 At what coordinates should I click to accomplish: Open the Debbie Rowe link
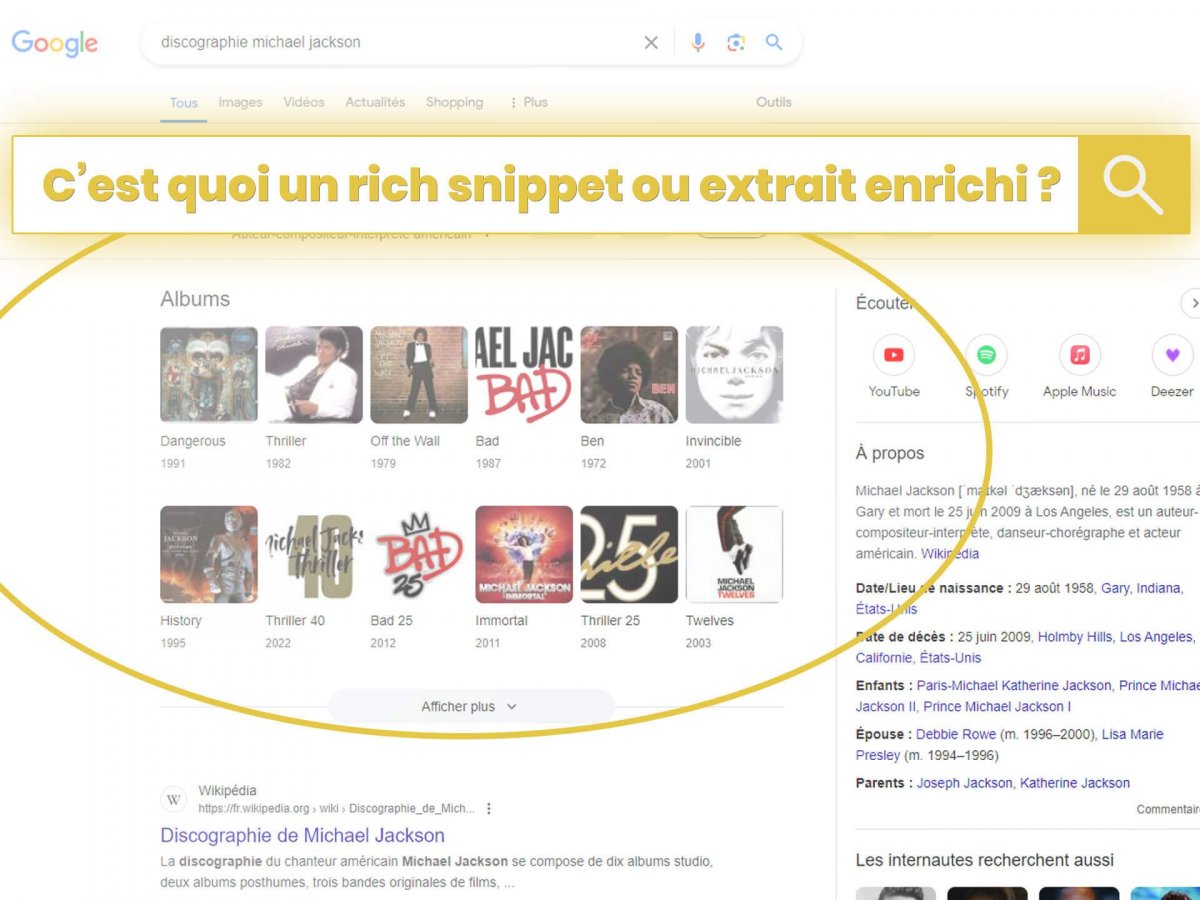pos(956,734)
